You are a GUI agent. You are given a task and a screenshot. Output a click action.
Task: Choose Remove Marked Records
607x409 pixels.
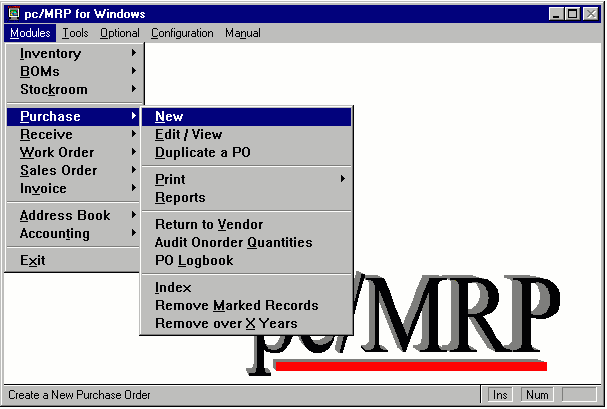pyautogui.click(x=247, y=306)
